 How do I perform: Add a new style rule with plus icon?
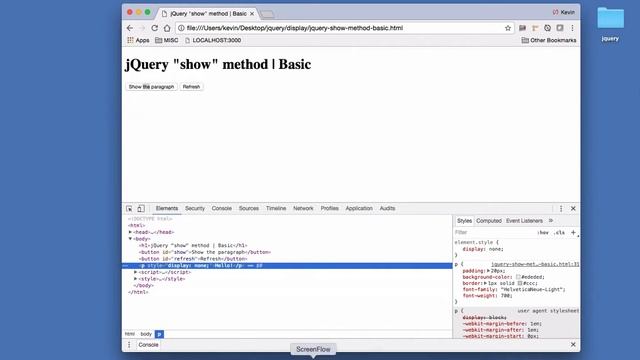point(573,232)
